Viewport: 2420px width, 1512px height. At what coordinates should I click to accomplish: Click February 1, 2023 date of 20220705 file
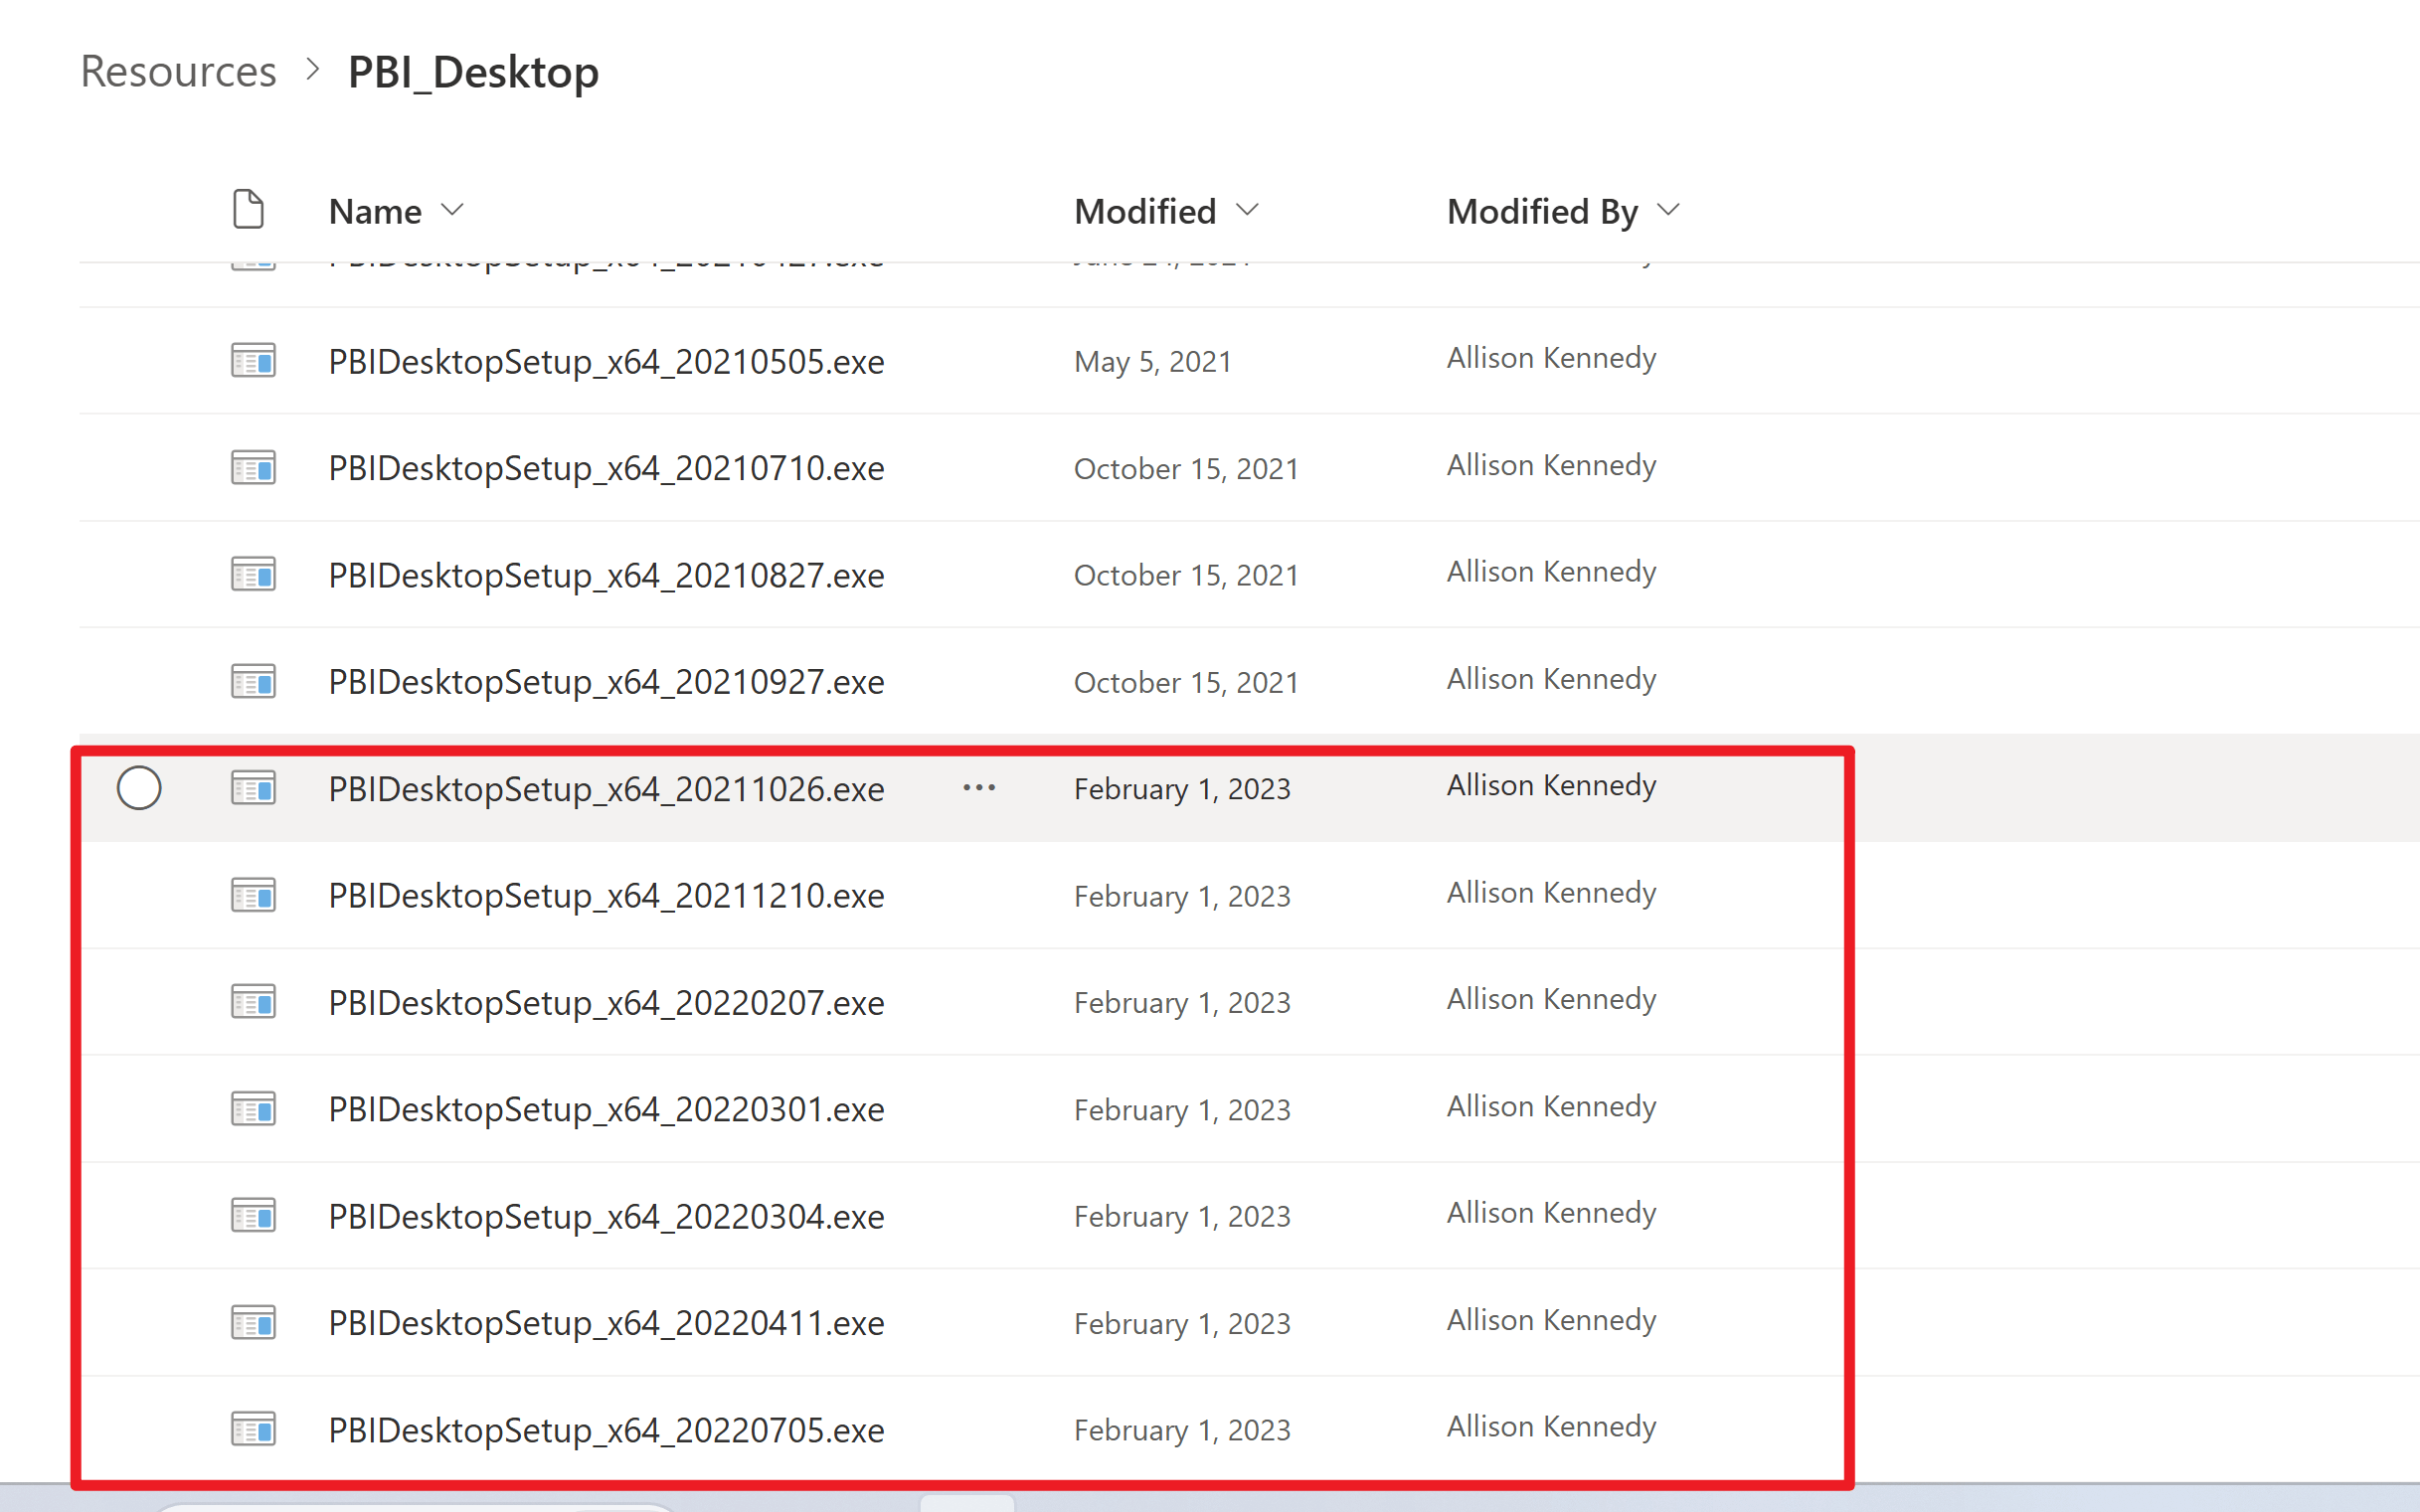[1182, 1430]
